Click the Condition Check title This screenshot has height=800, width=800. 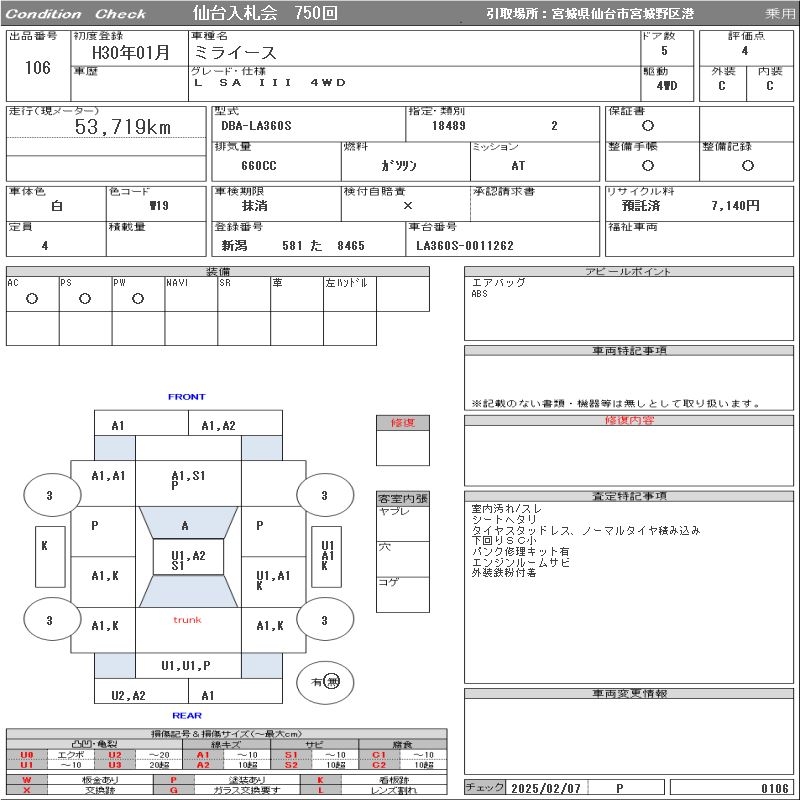[x=76, y=14]
